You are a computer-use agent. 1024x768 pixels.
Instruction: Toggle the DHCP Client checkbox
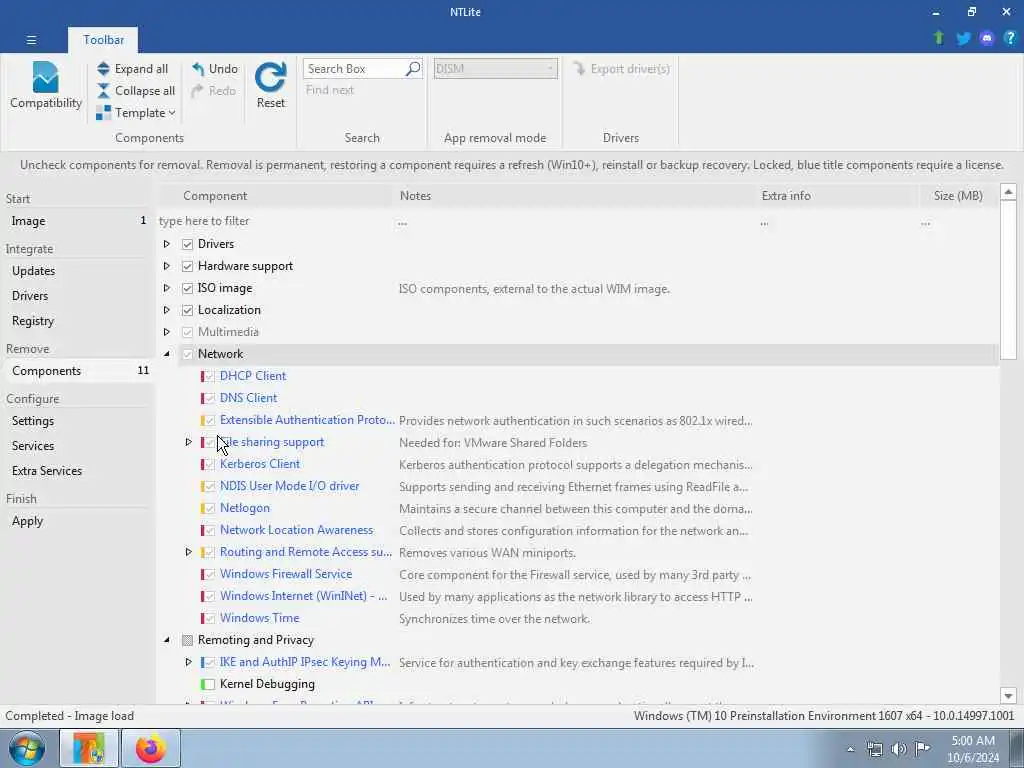click(209, 376)
